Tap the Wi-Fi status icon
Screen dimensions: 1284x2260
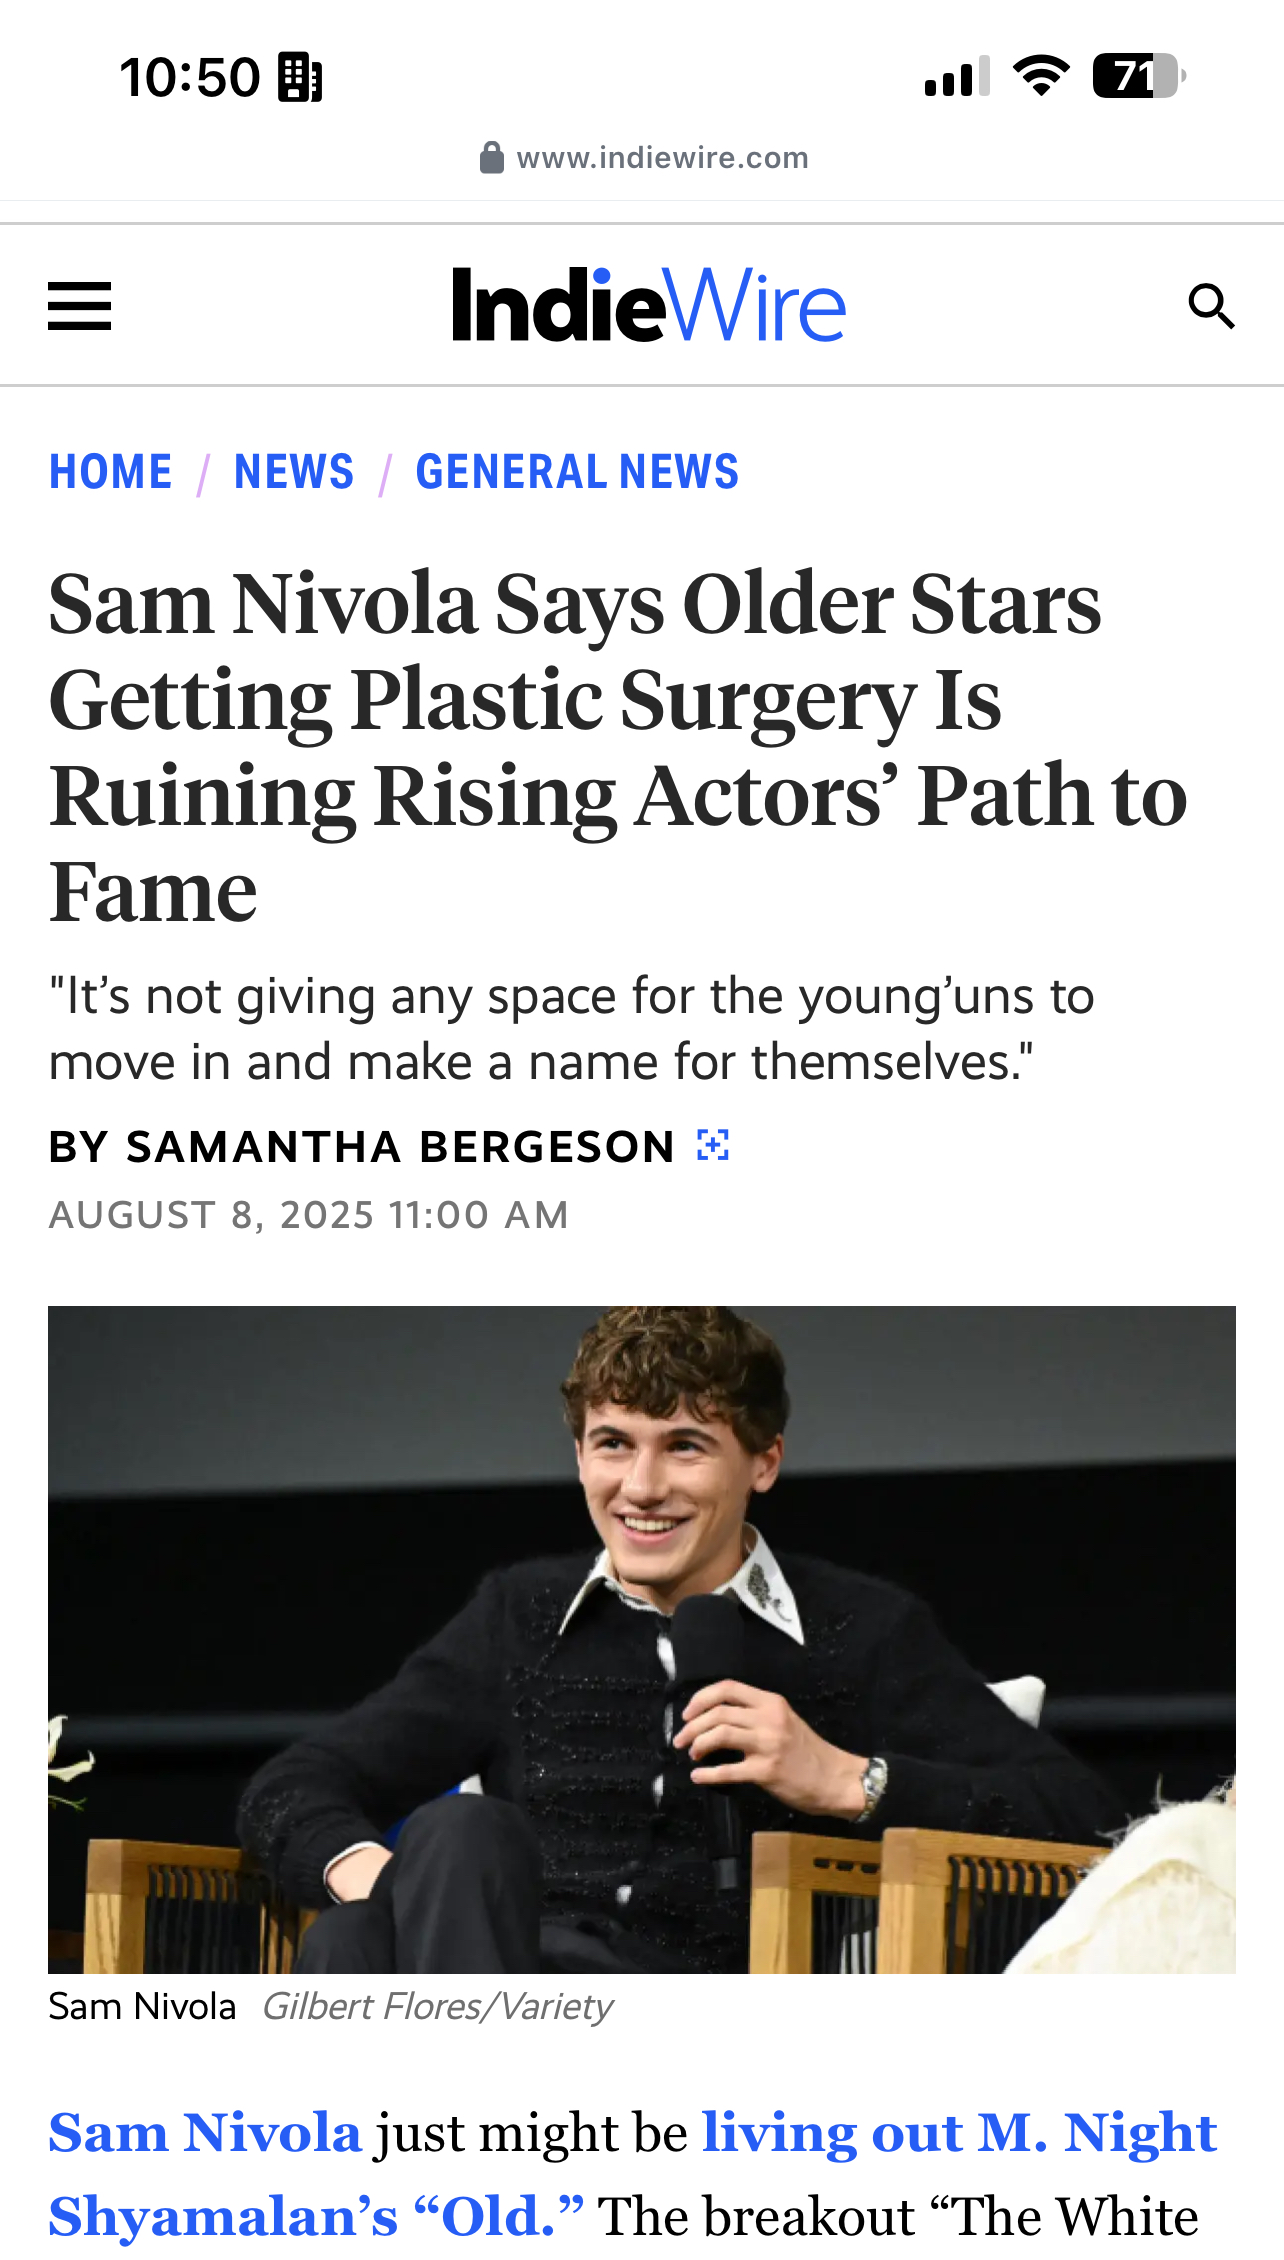tap(1041, 76)
